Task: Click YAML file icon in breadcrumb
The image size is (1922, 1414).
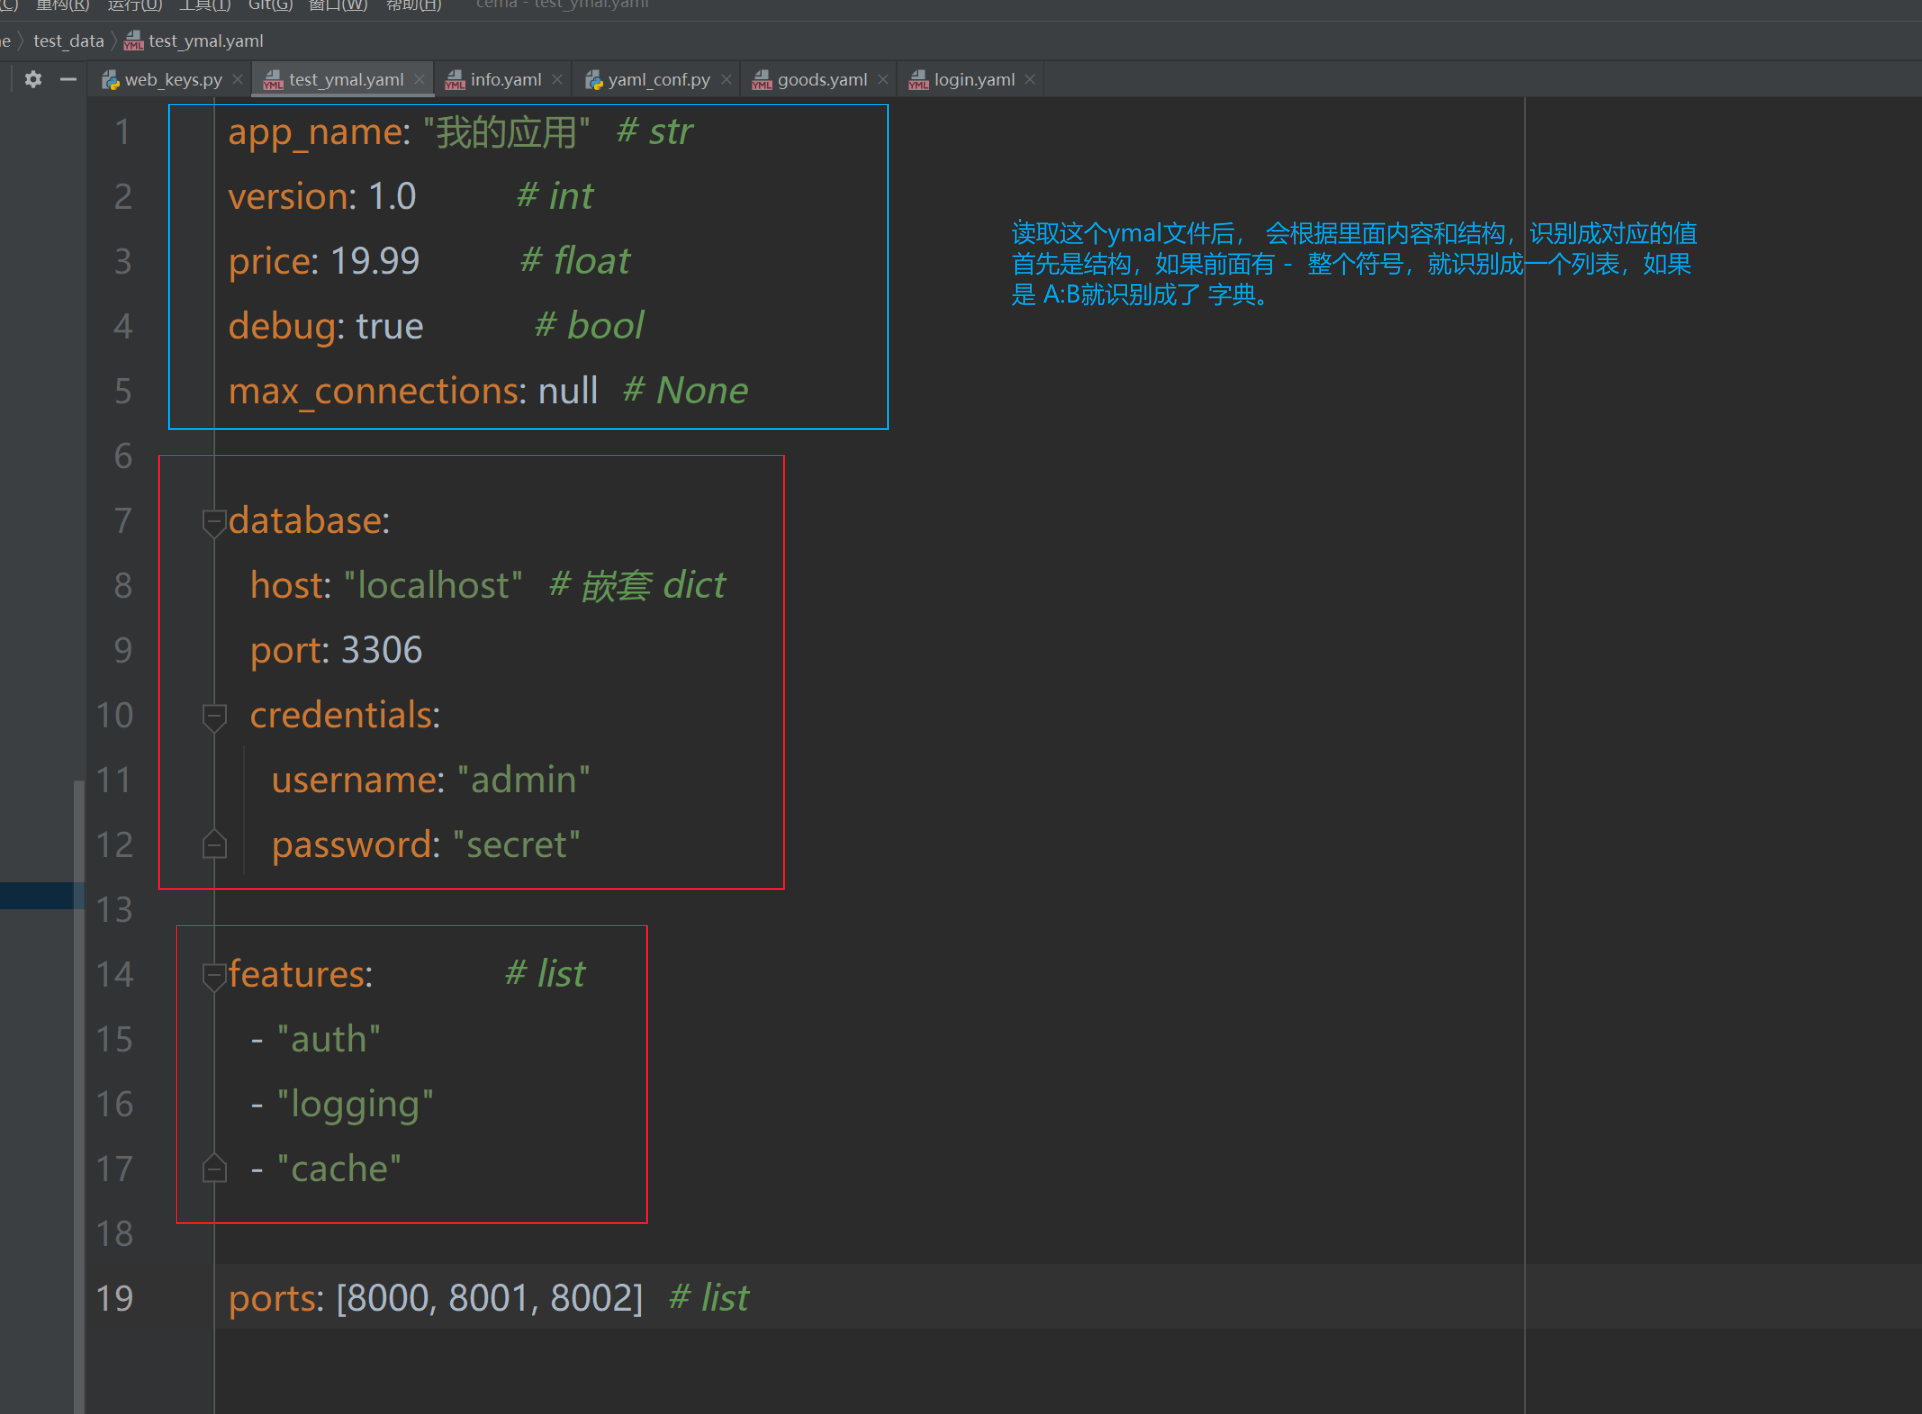Action: pyautogui.click(x=133, y=41)
